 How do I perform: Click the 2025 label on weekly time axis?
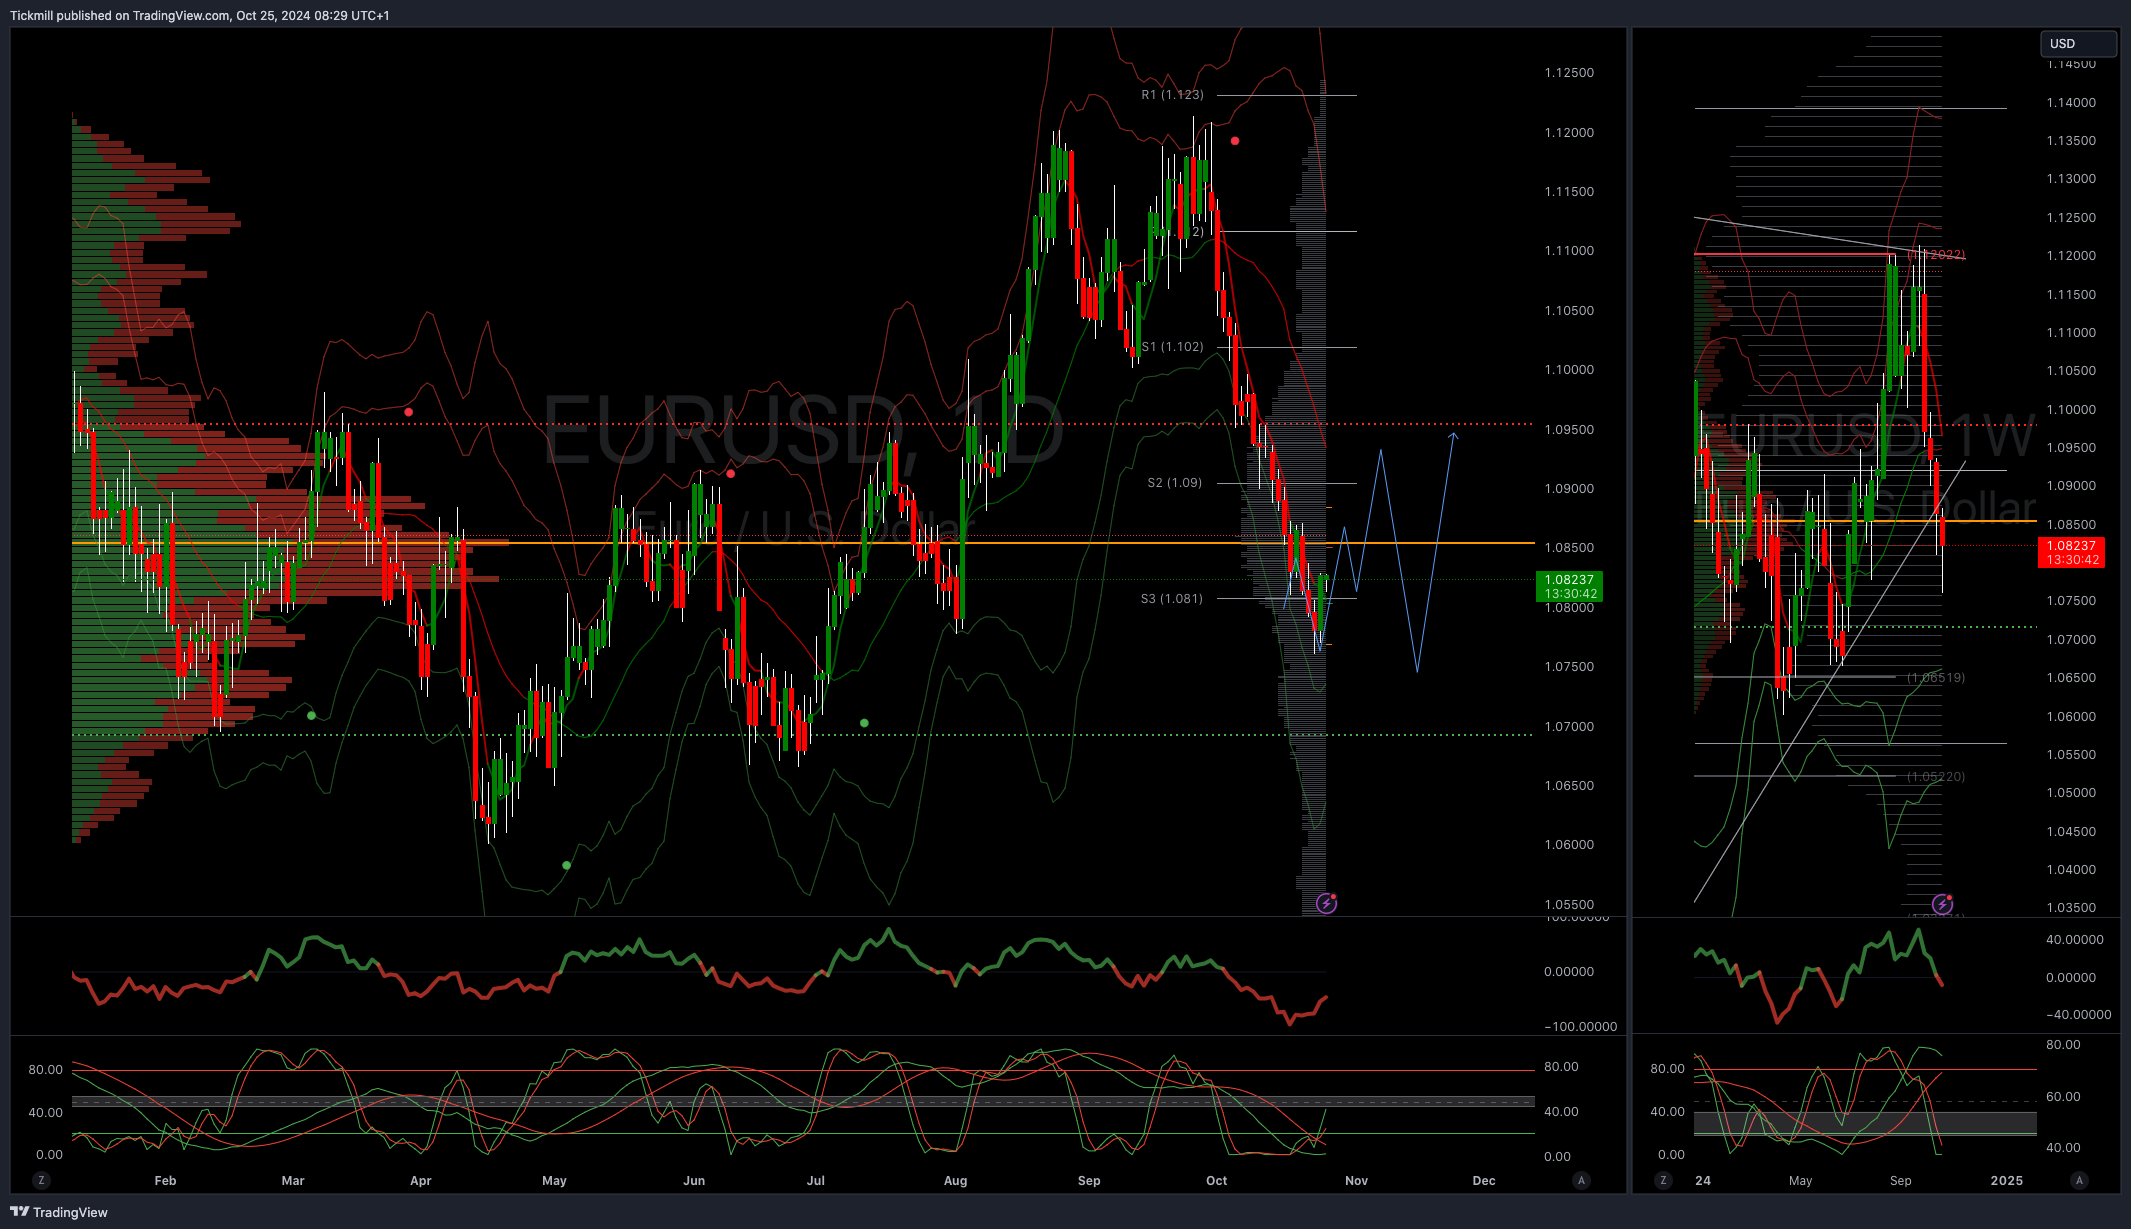point(2007,1181)
